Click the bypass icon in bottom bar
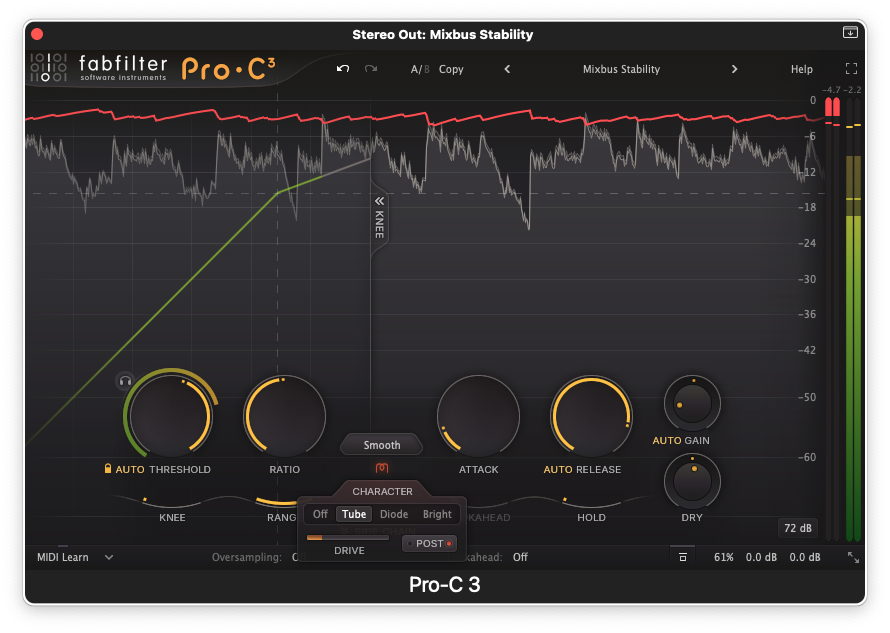Viewport: 890px width, 633px height. 682,557
